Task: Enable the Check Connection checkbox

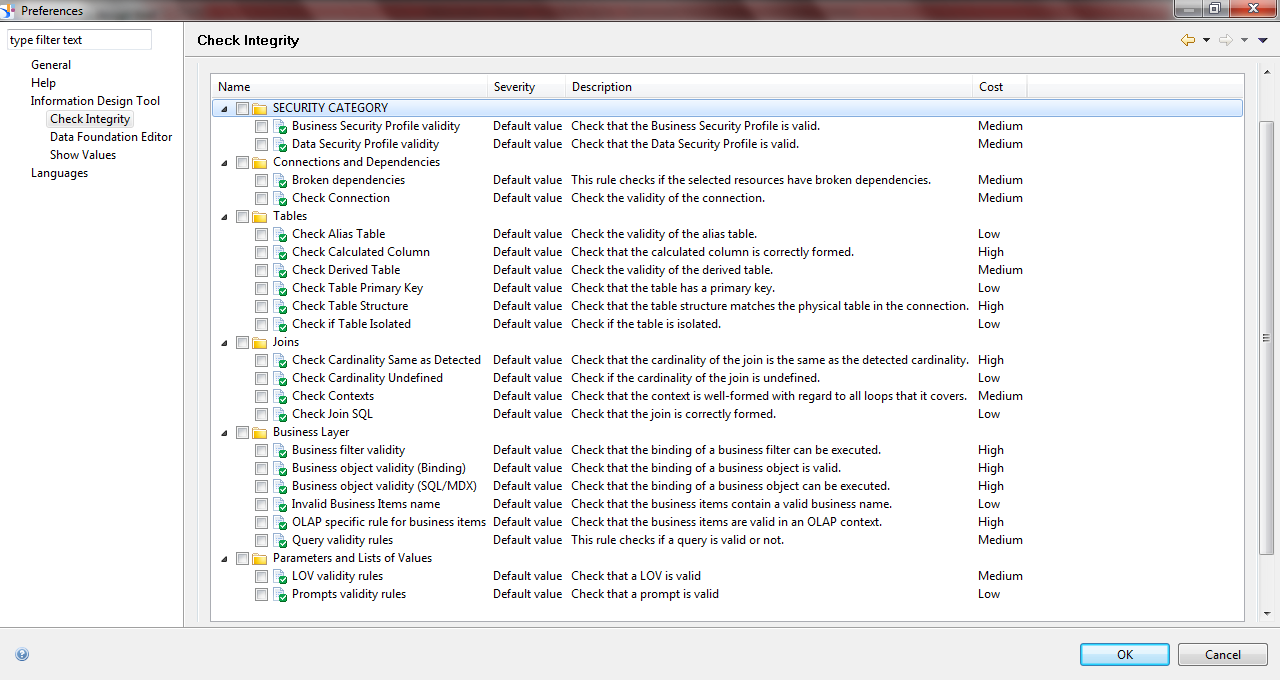Action: [x=261, y=198]
